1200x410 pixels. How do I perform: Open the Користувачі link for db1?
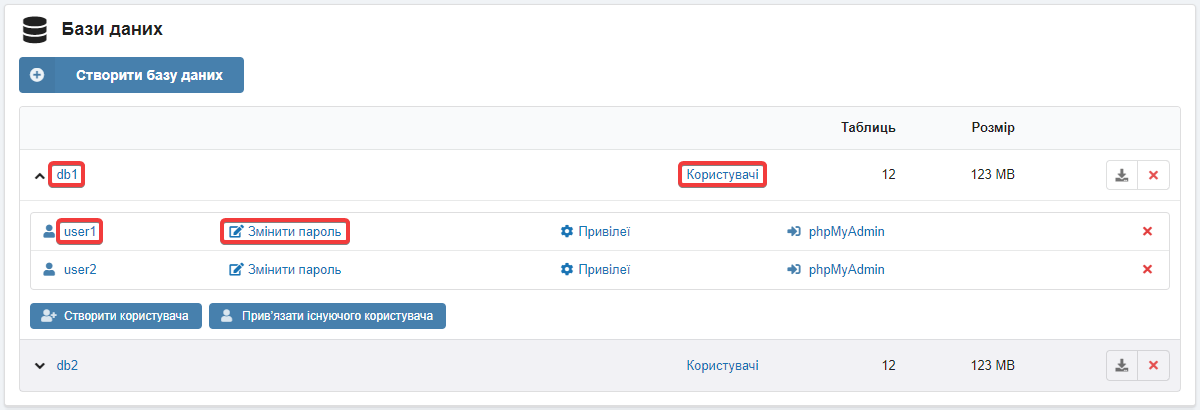click(722, 175)
